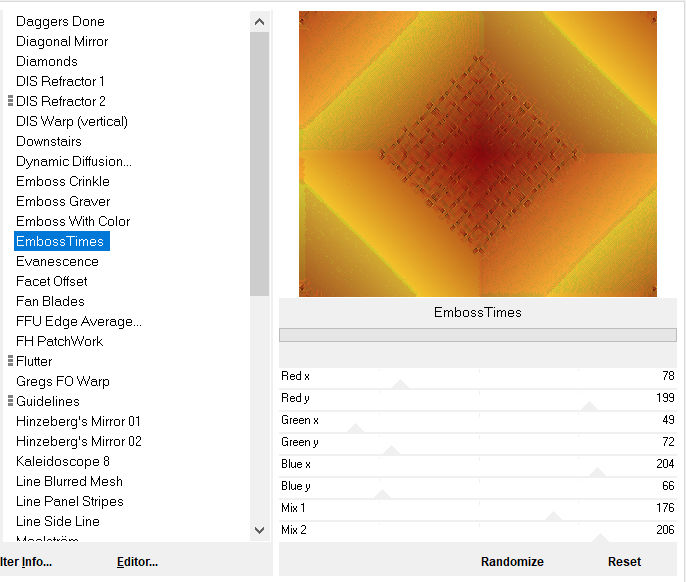Open the Editor... dialog
This screenshot has height=582, width=686.
tap(137, 562)
